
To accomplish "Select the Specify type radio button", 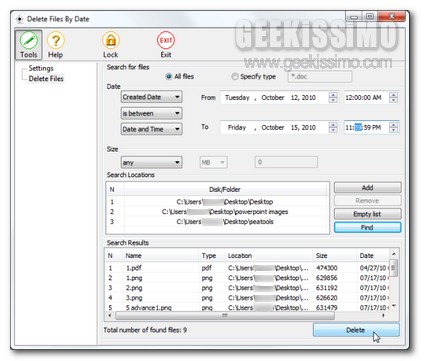I will pos(235,77).
